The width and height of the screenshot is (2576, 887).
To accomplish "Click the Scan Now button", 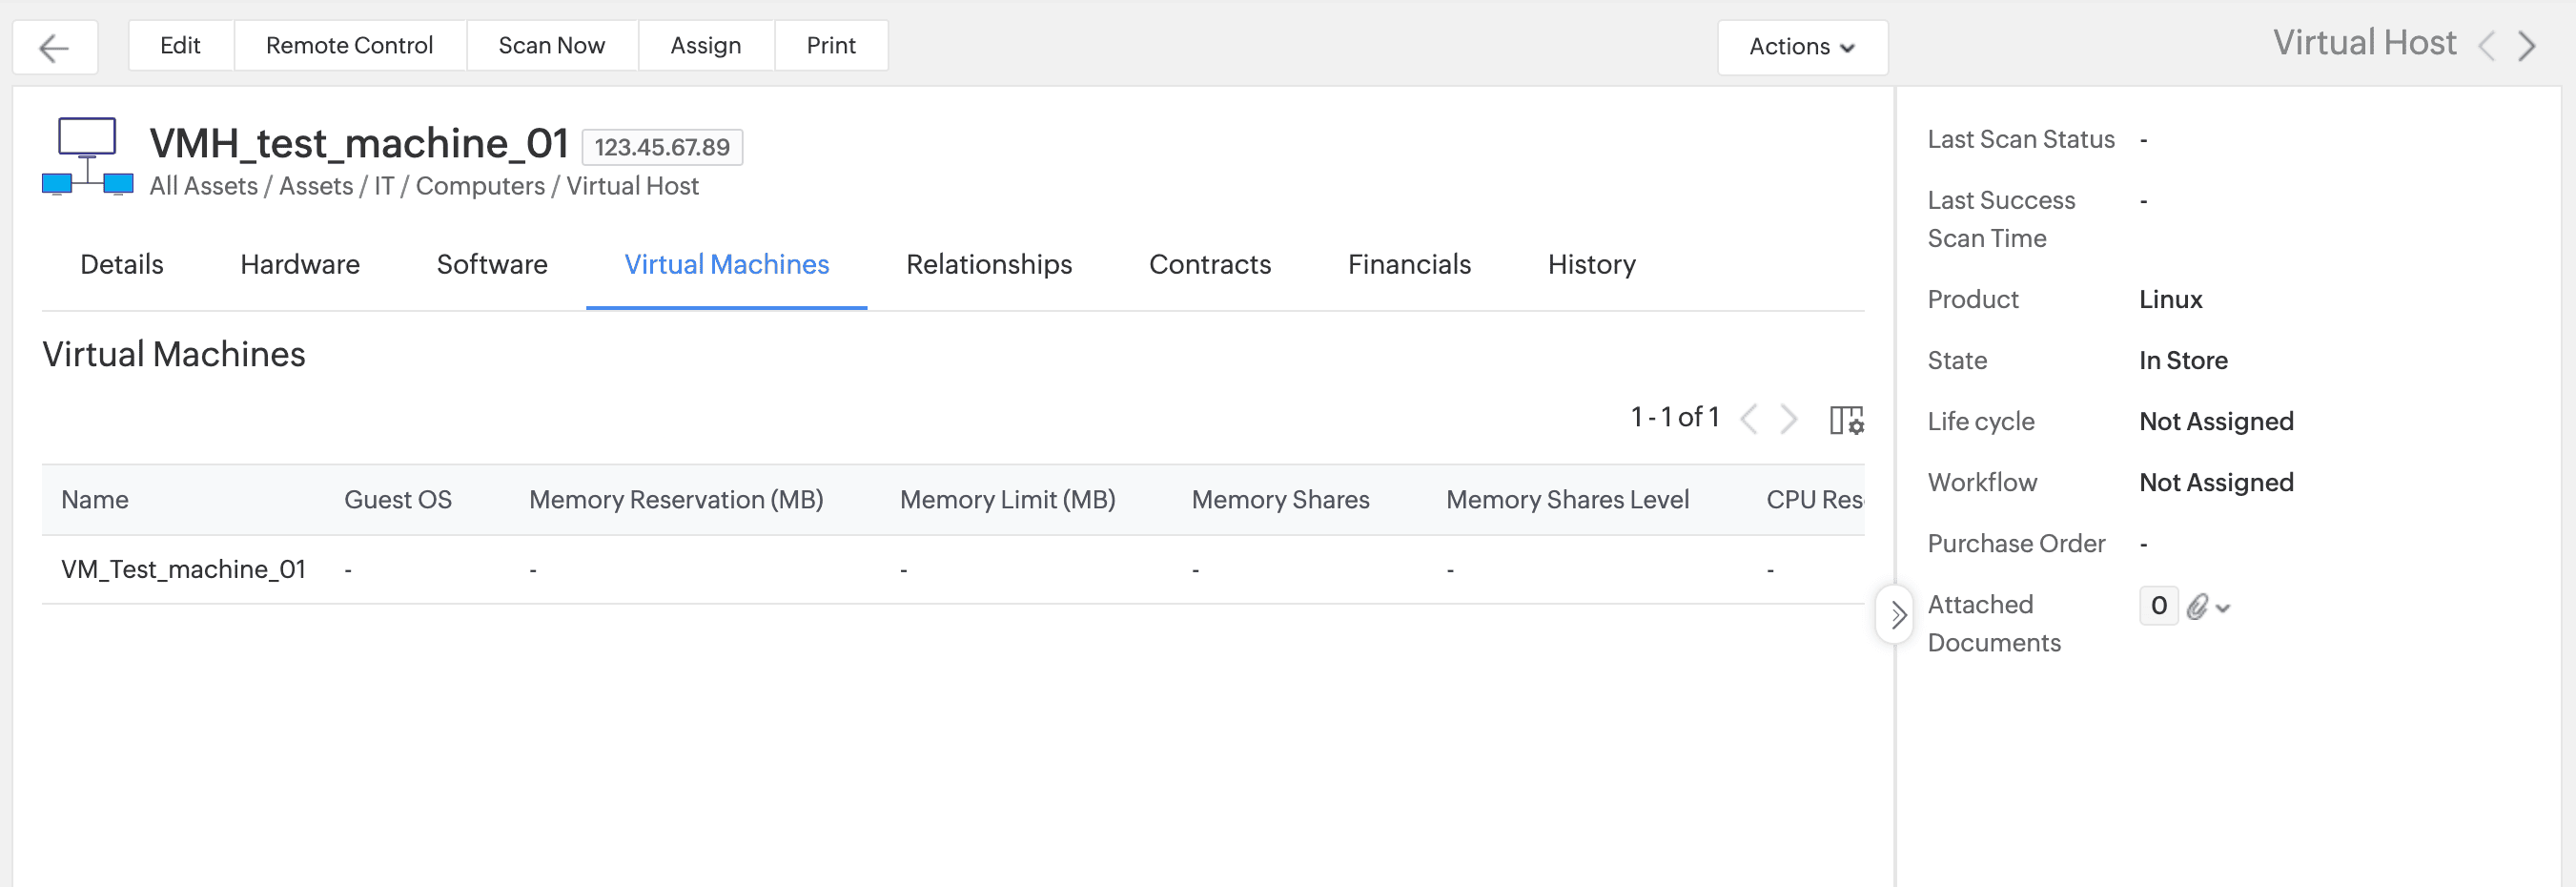I will 551,46.
